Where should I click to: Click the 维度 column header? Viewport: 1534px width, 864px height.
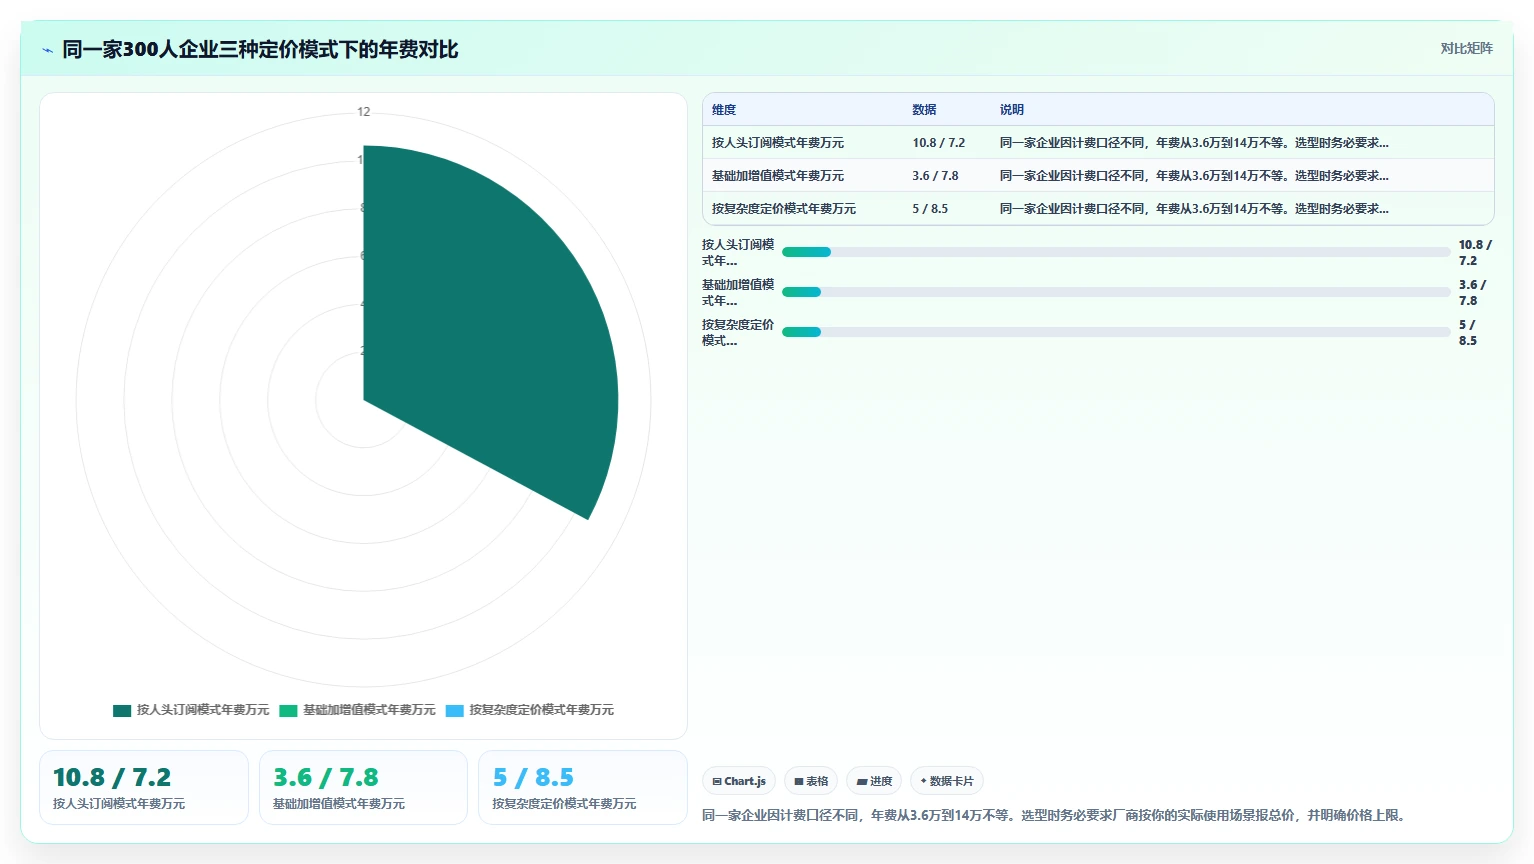click(724, 110)
